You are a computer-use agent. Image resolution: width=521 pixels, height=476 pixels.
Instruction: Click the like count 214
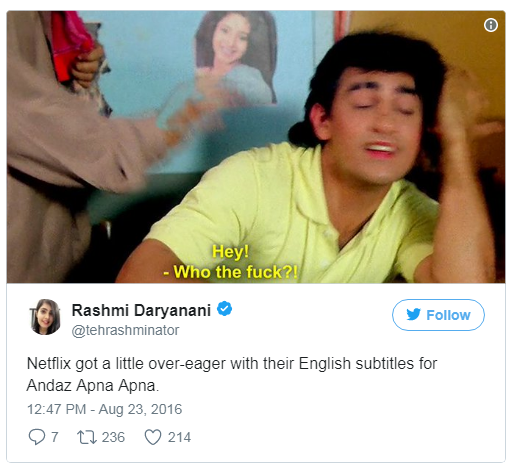click(x=179, y=437)
